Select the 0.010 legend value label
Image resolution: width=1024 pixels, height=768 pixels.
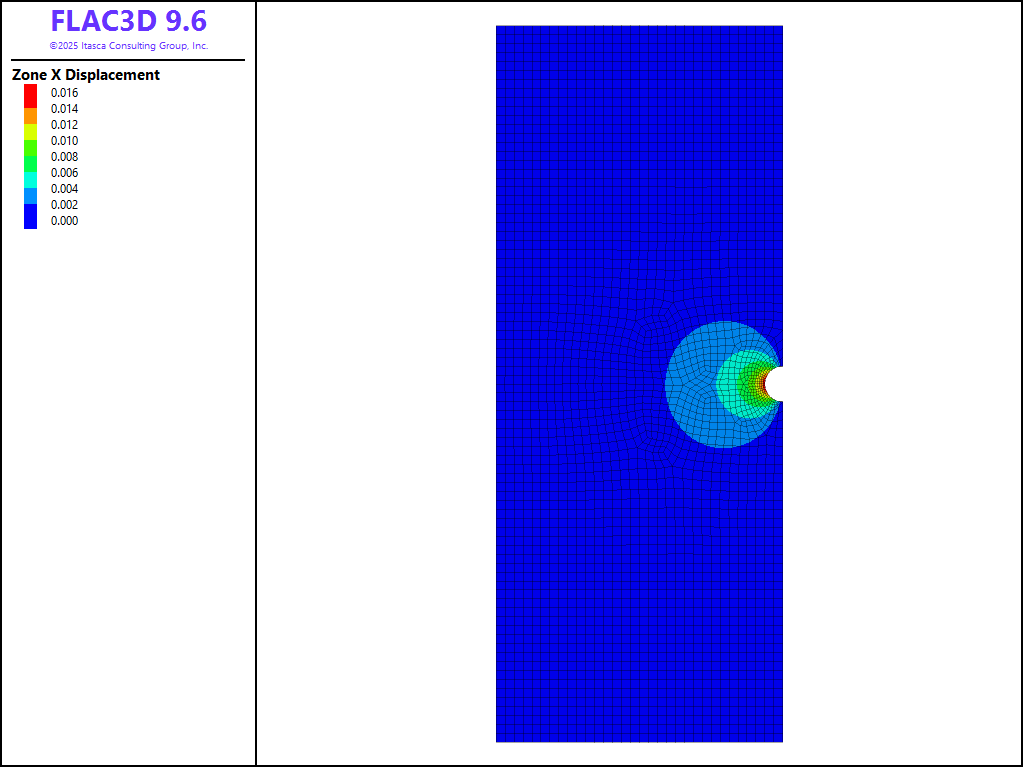point(64,141)
